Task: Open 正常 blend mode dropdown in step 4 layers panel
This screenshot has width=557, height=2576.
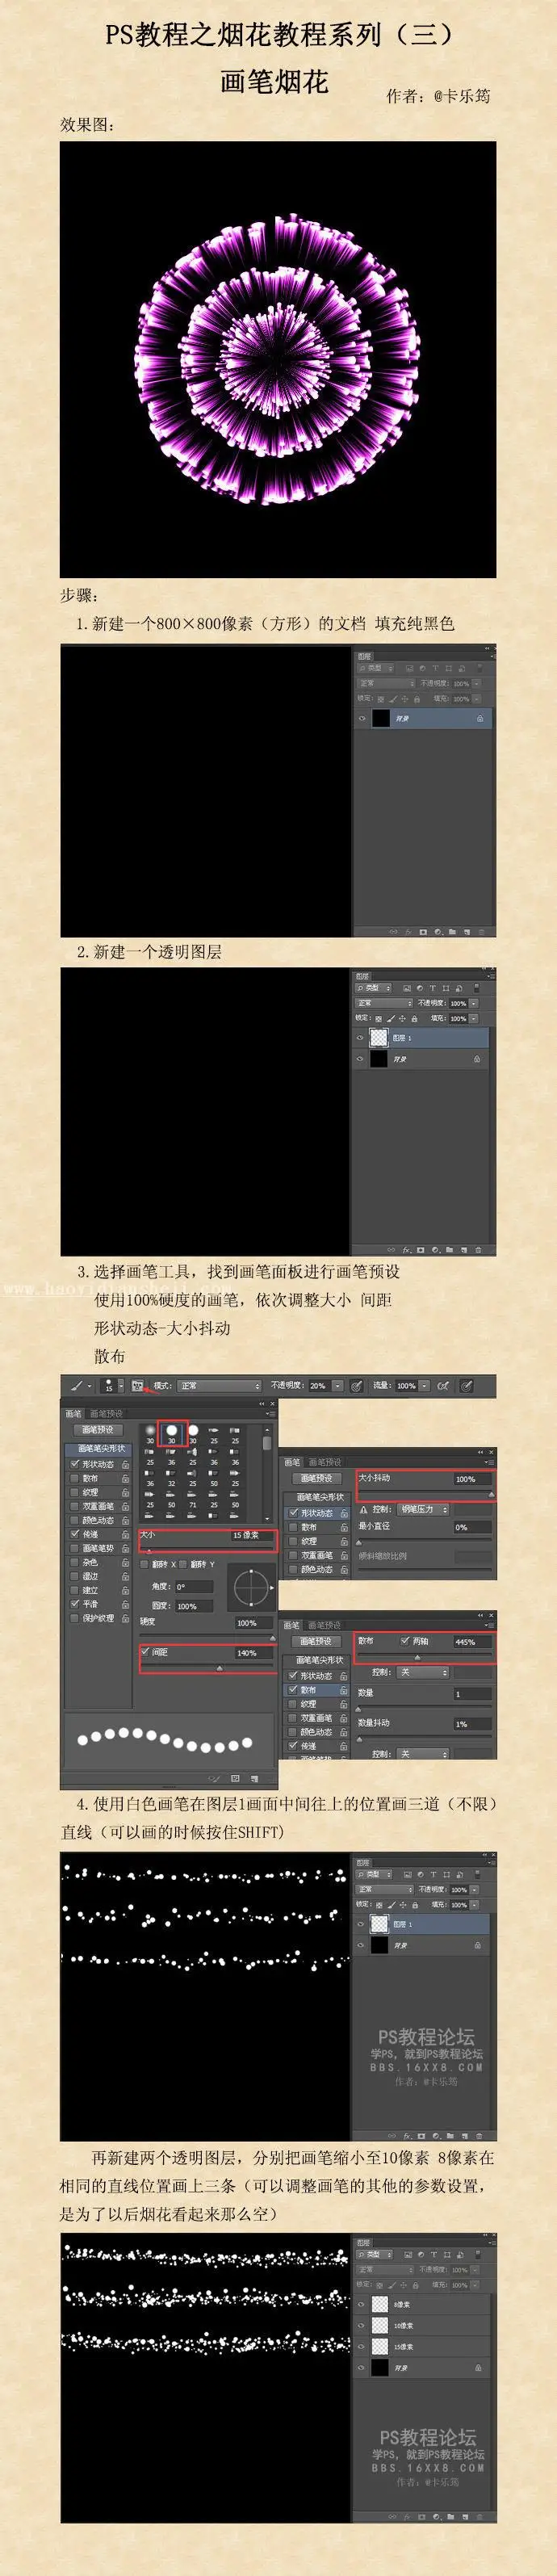Action: (385, 1889)
